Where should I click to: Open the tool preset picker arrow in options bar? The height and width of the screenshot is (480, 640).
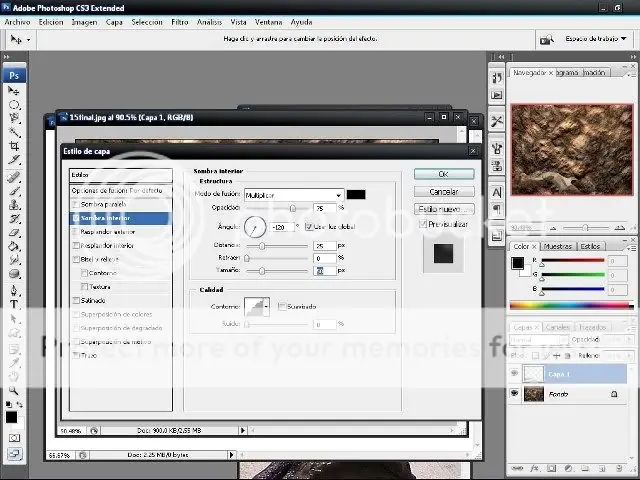28,40
